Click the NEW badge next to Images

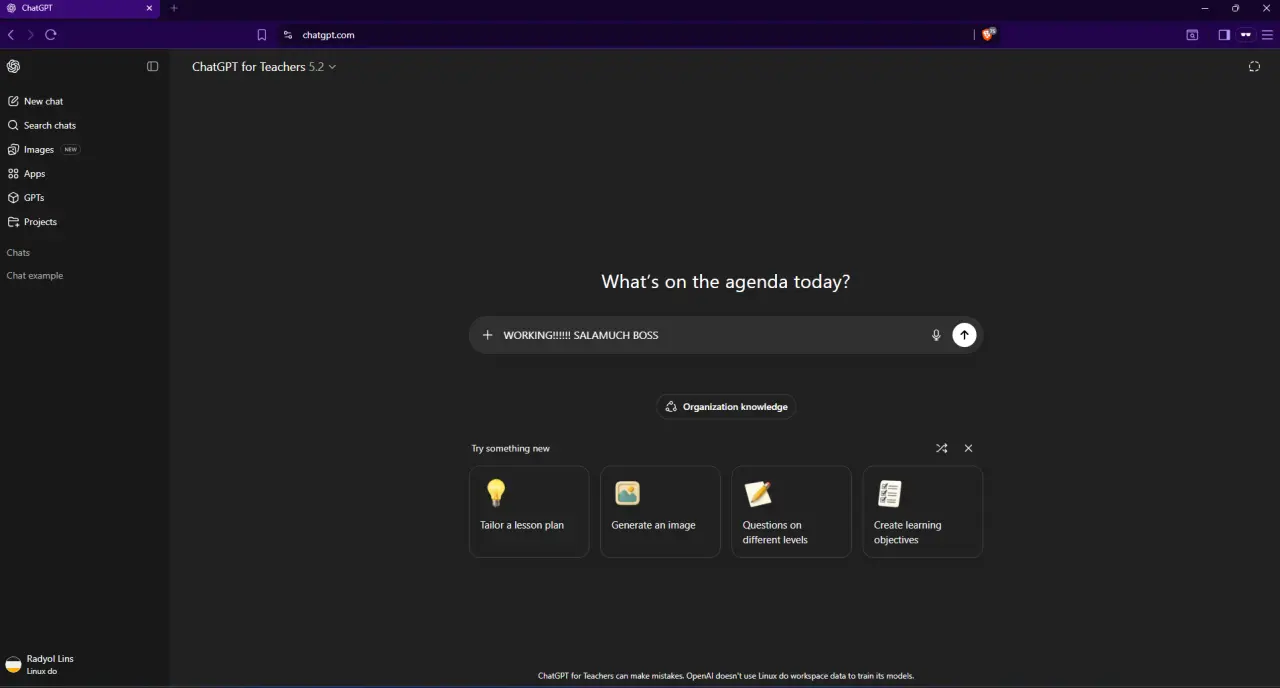click(70, 149)
